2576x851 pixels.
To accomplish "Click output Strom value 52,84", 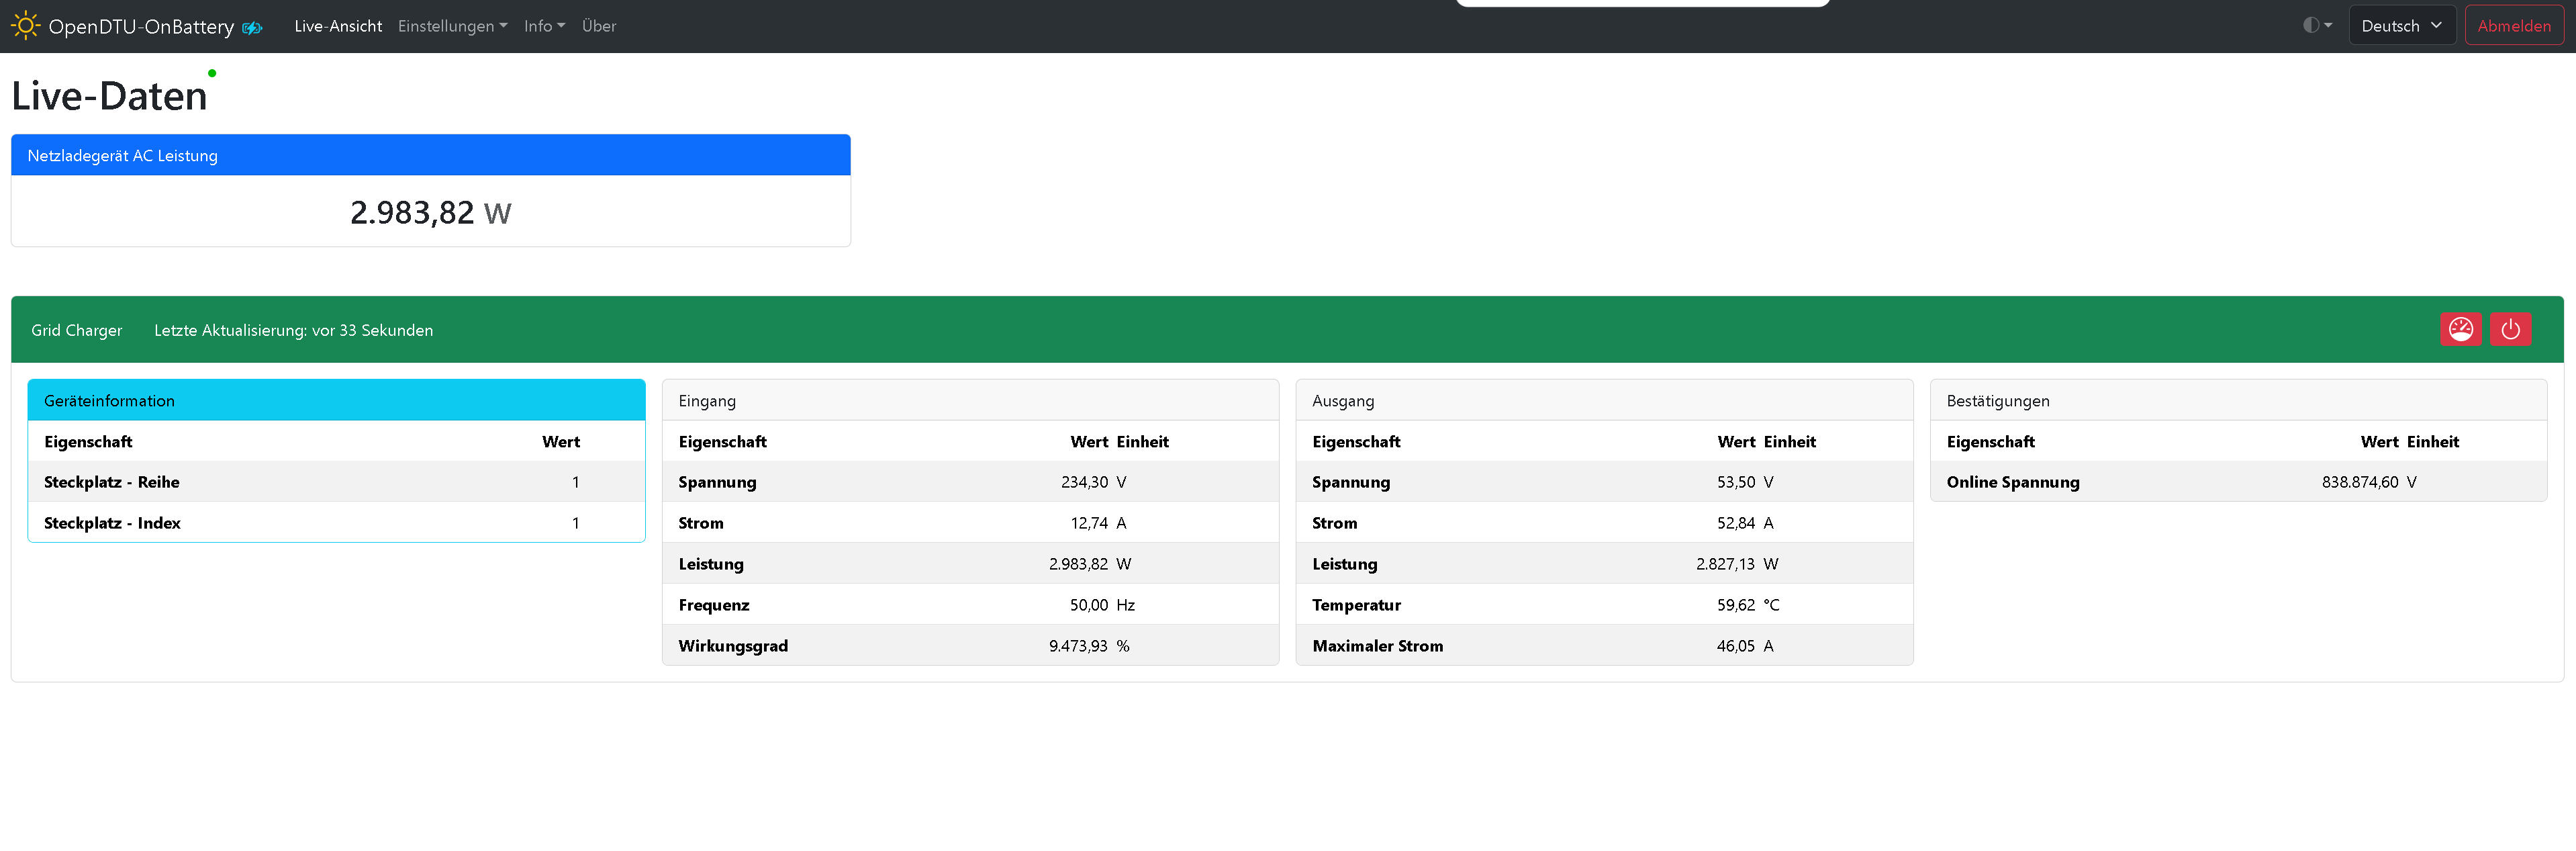I will [x=1736, y=523].
